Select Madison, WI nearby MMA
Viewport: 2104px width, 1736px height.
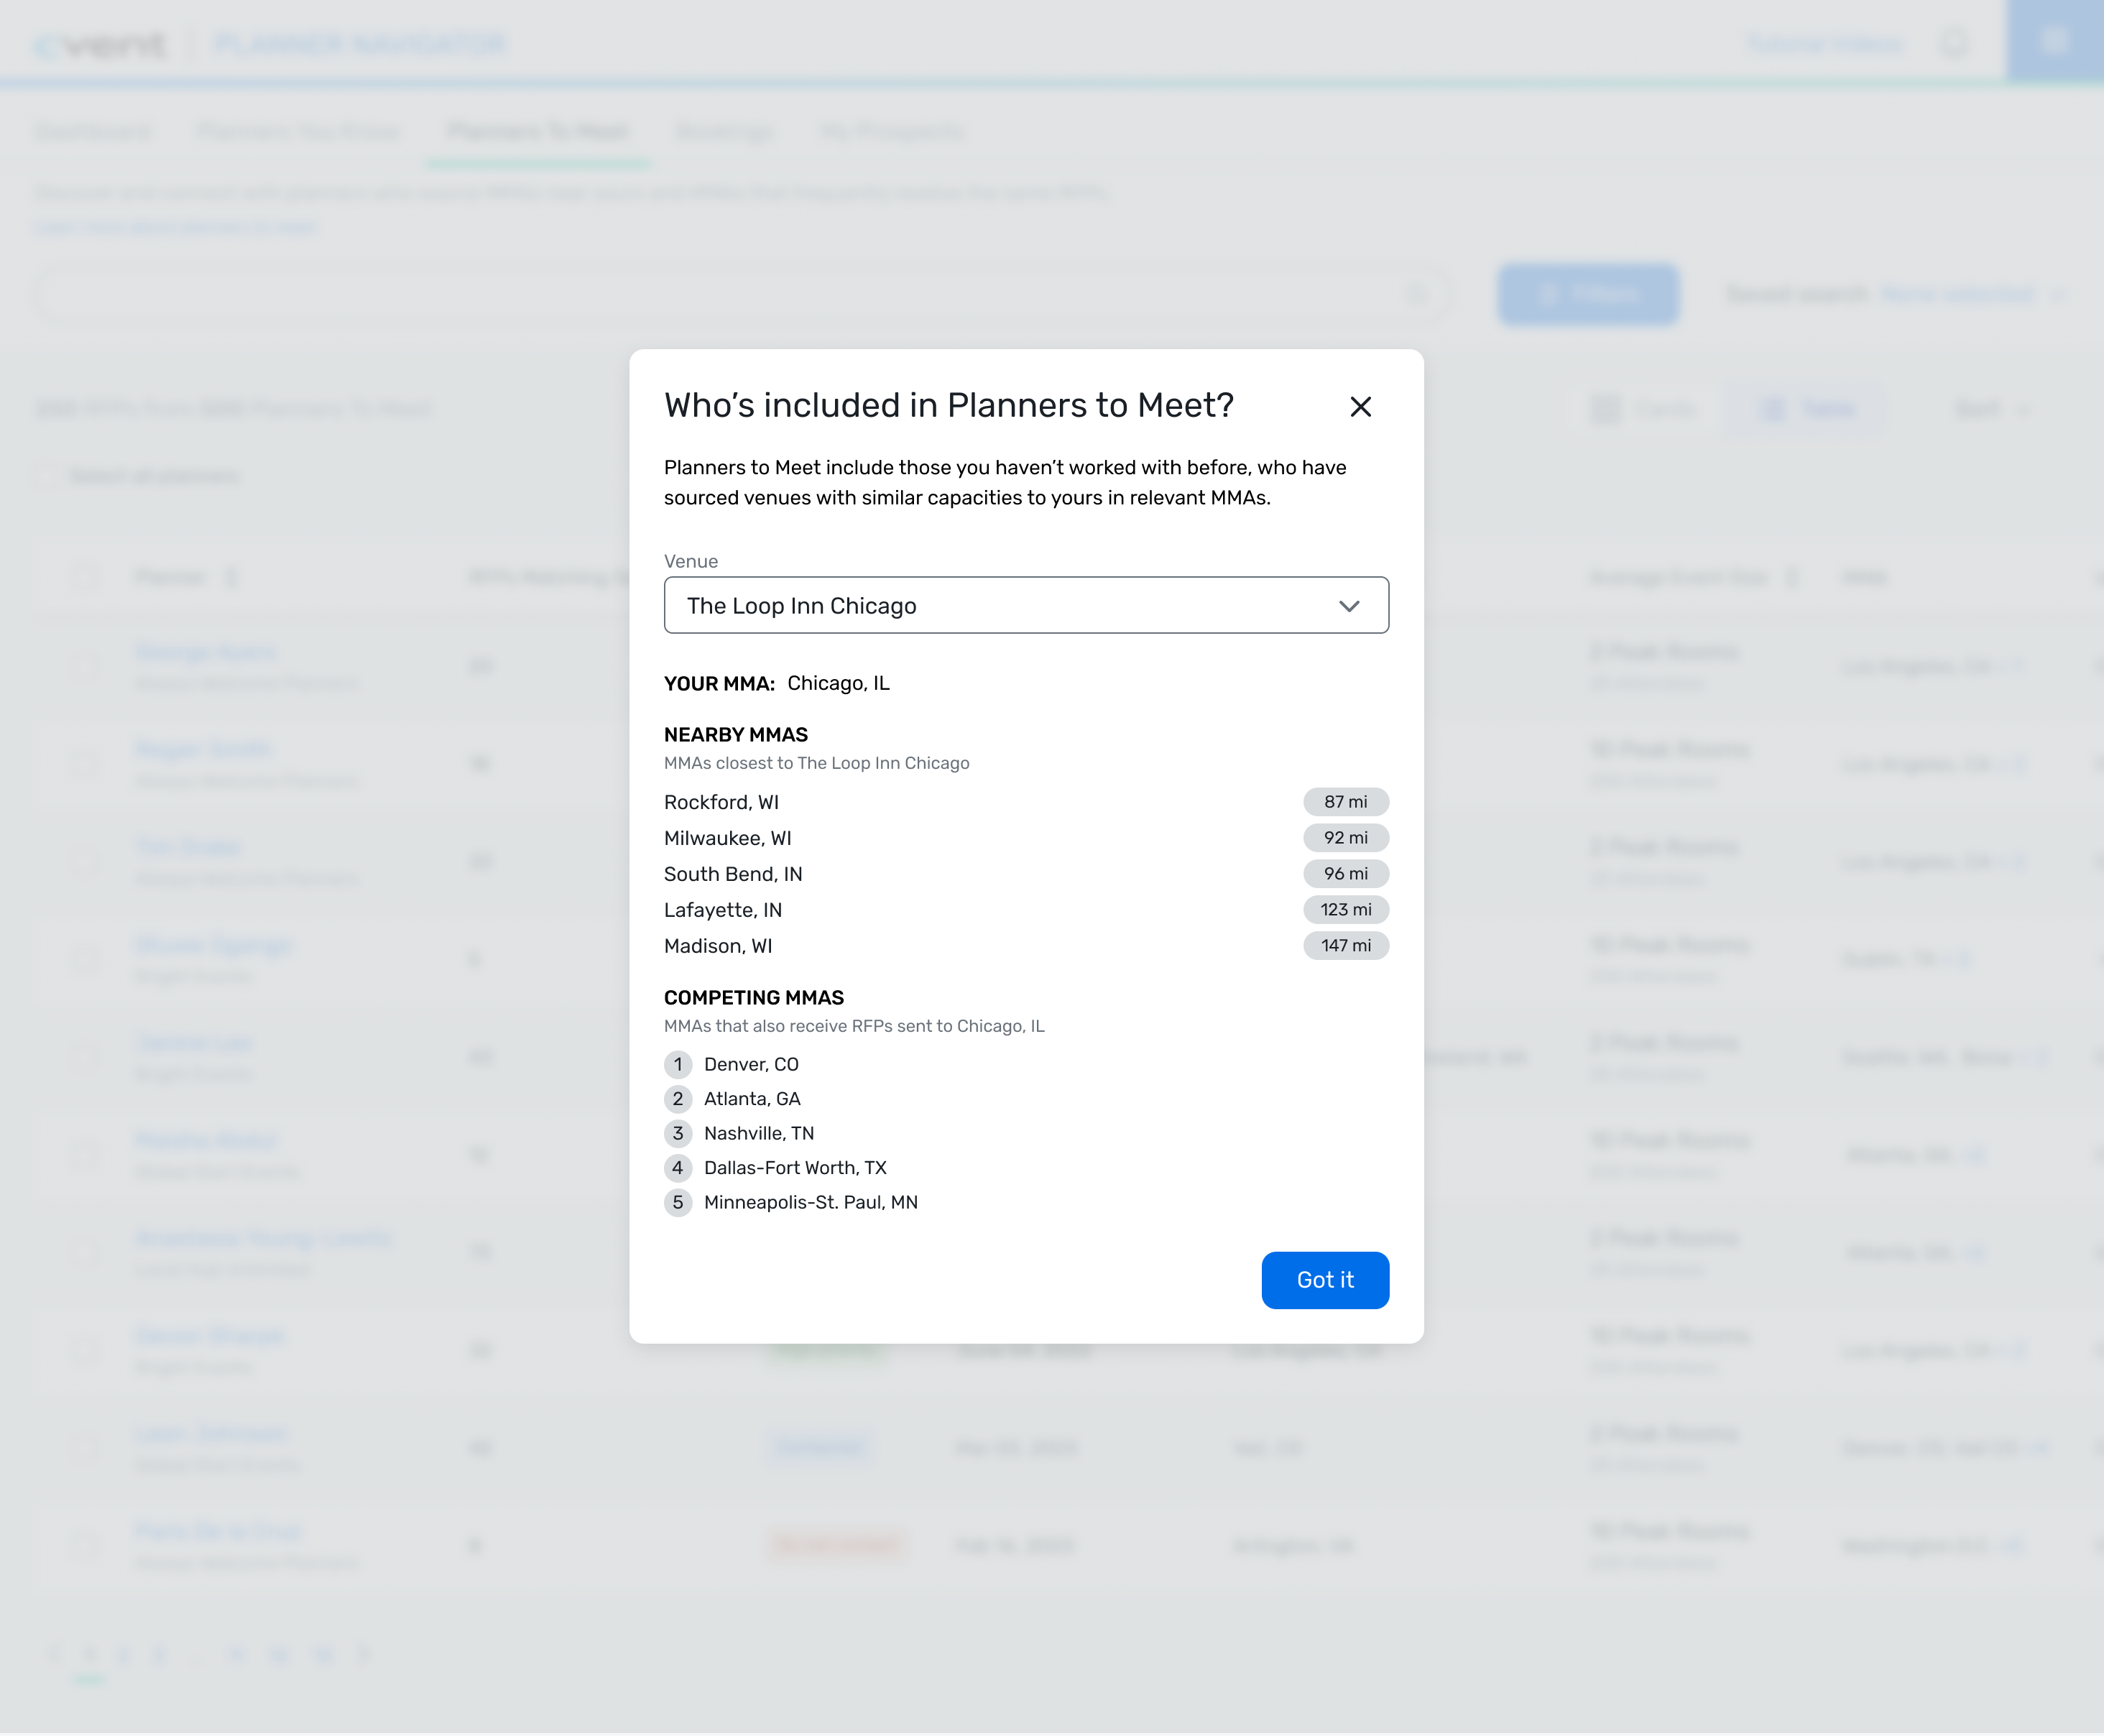pyautogui.click(x=718, y=946)
